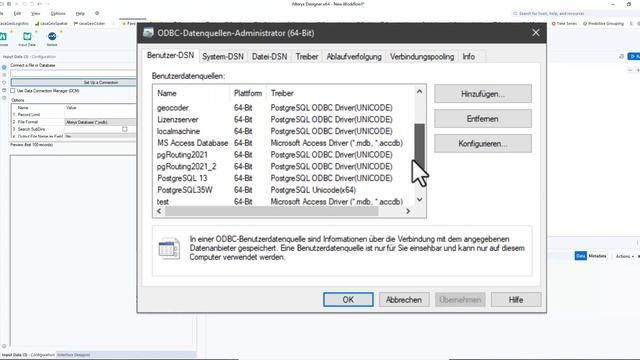The width and height of the screenshot is (640, 360).
Task: Toggle Use Data Connection Manager checkbox in Alteryx
Action: (13, 91)
